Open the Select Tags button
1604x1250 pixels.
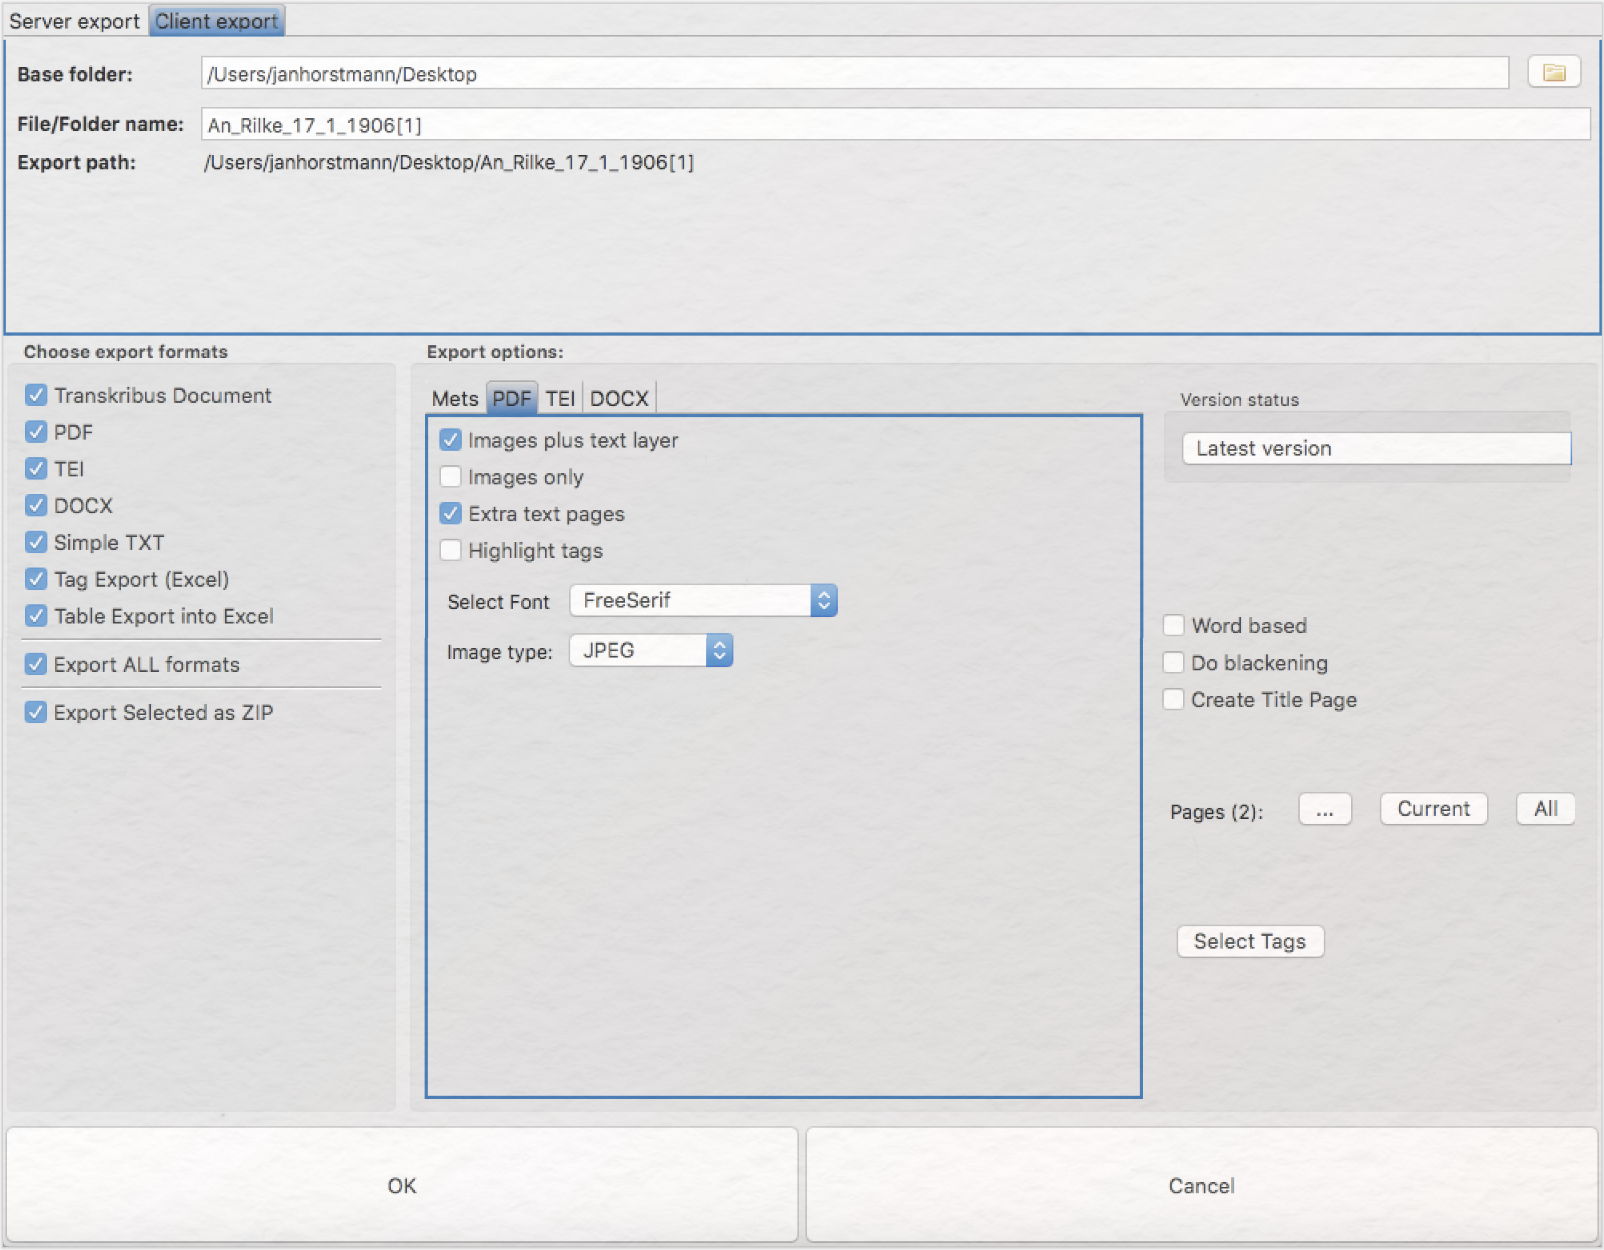click(x=1250, y=941)
